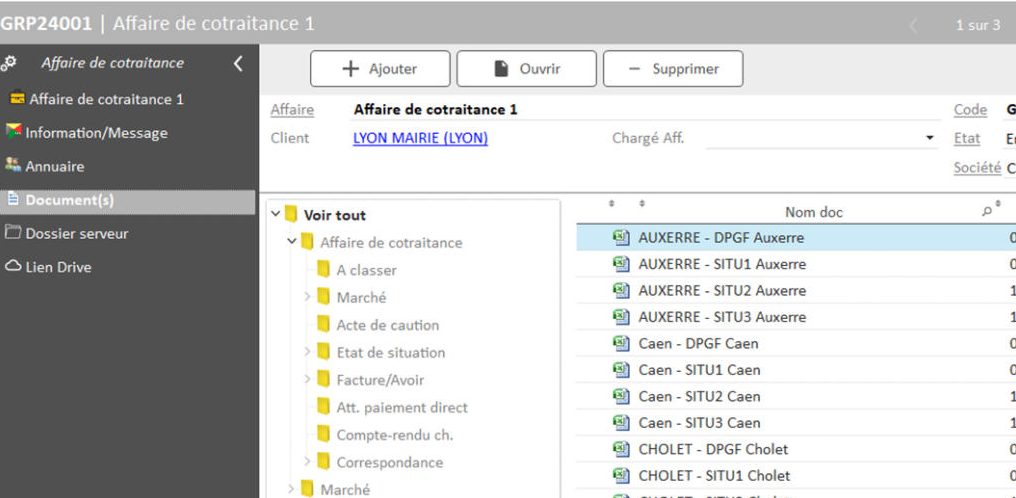The width and height of the screenshot is (1016, 498).
Task: Select the Etat de situation folder label
Action: pyautogui.click(x=391, y=353)
